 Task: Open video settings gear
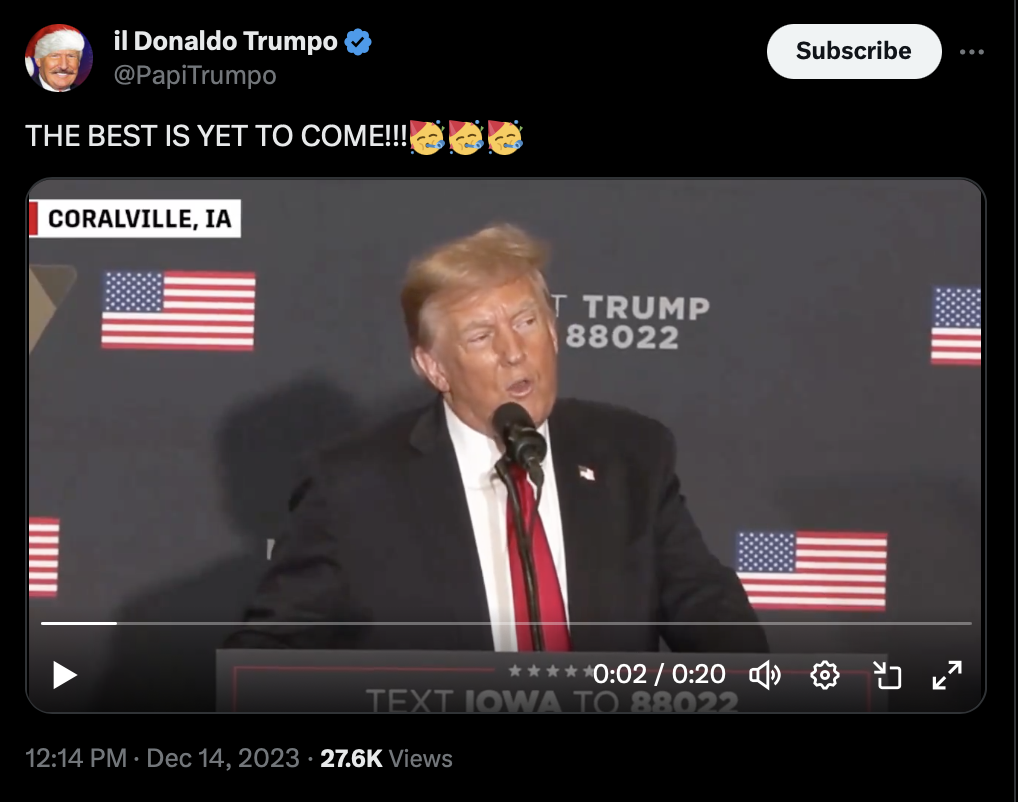[x=825, y=675]
